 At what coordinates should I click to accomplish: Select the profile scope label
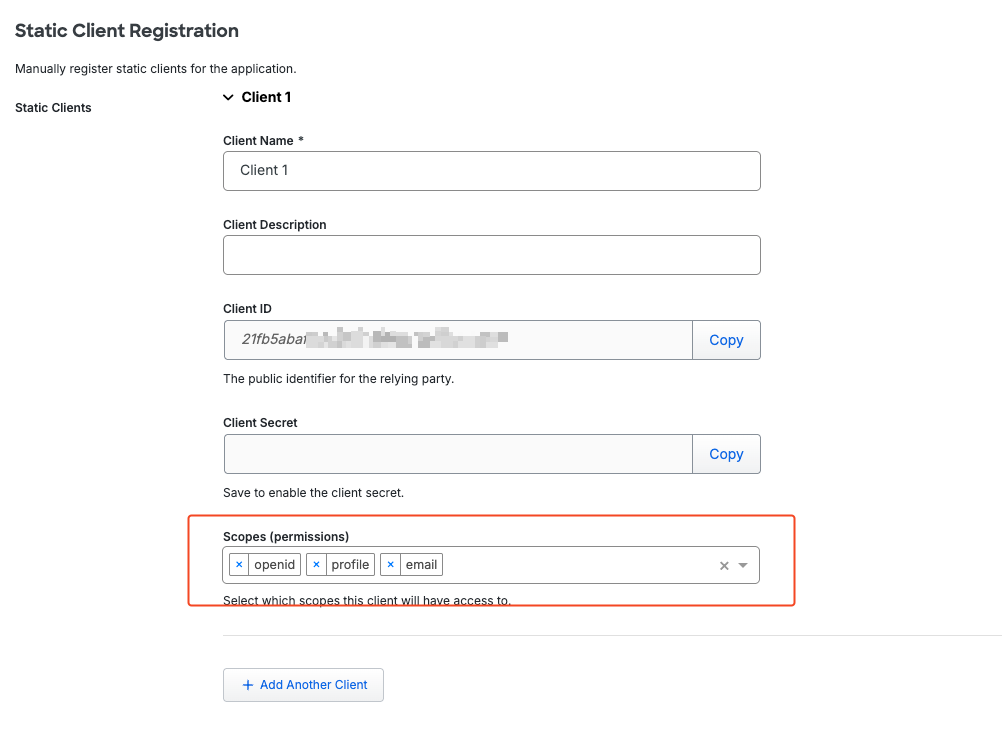350,565
